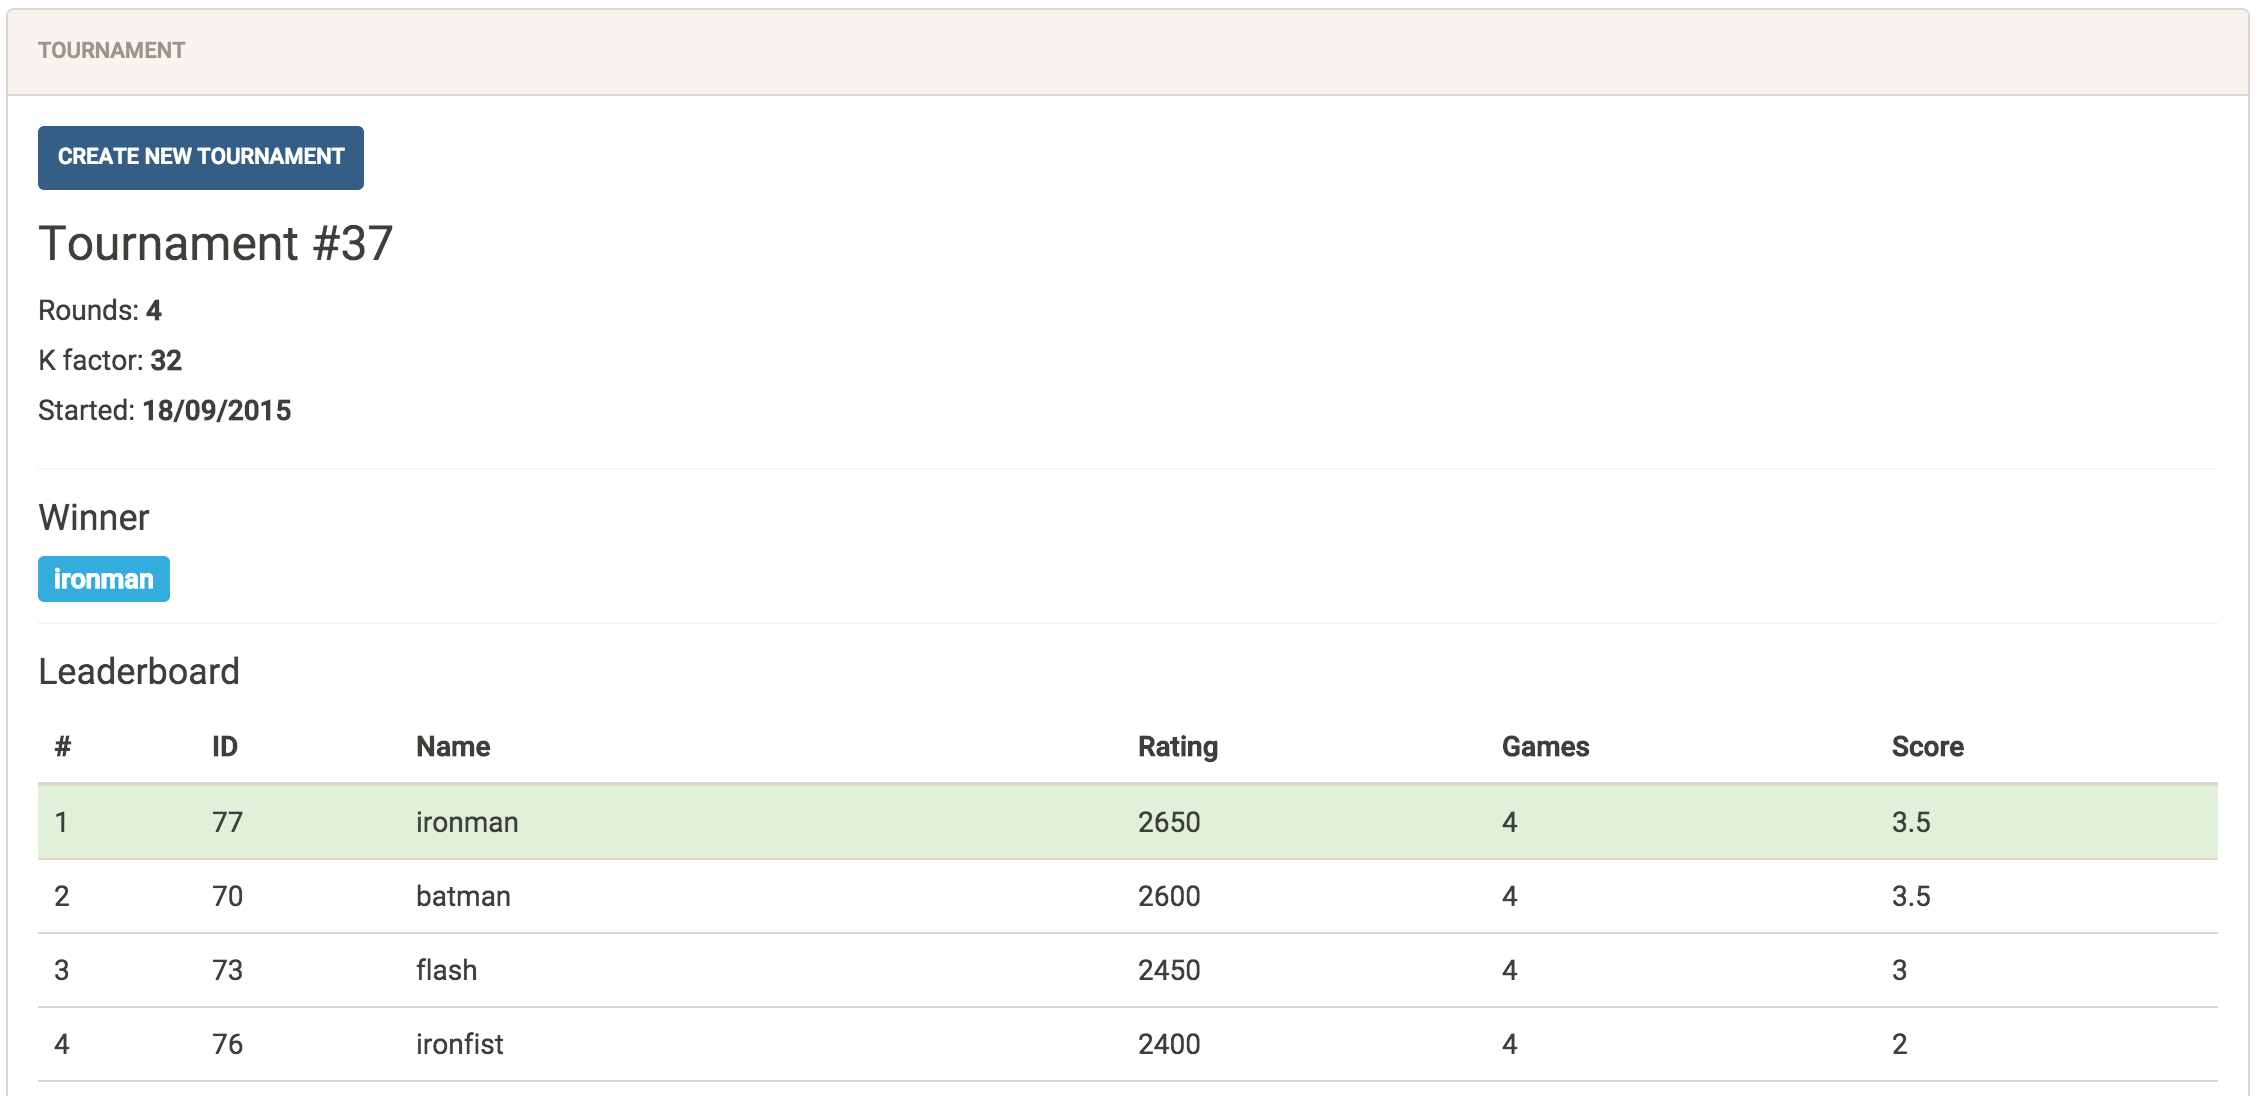Screen dimensions: 2258x1096
Task: Click the Games column header
Action: click(1544, 746)
